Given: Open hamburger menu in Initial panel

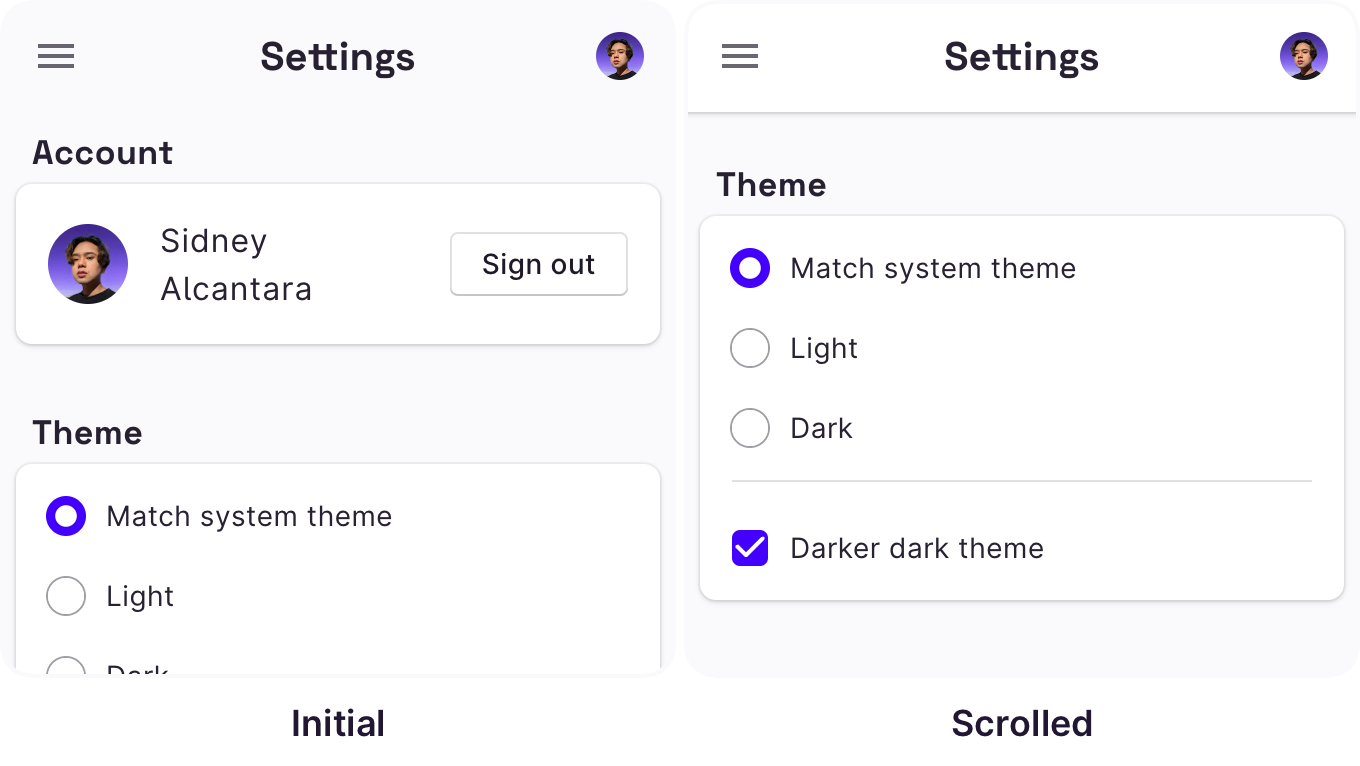Looking at the screenshot, I should pos(56,57).
